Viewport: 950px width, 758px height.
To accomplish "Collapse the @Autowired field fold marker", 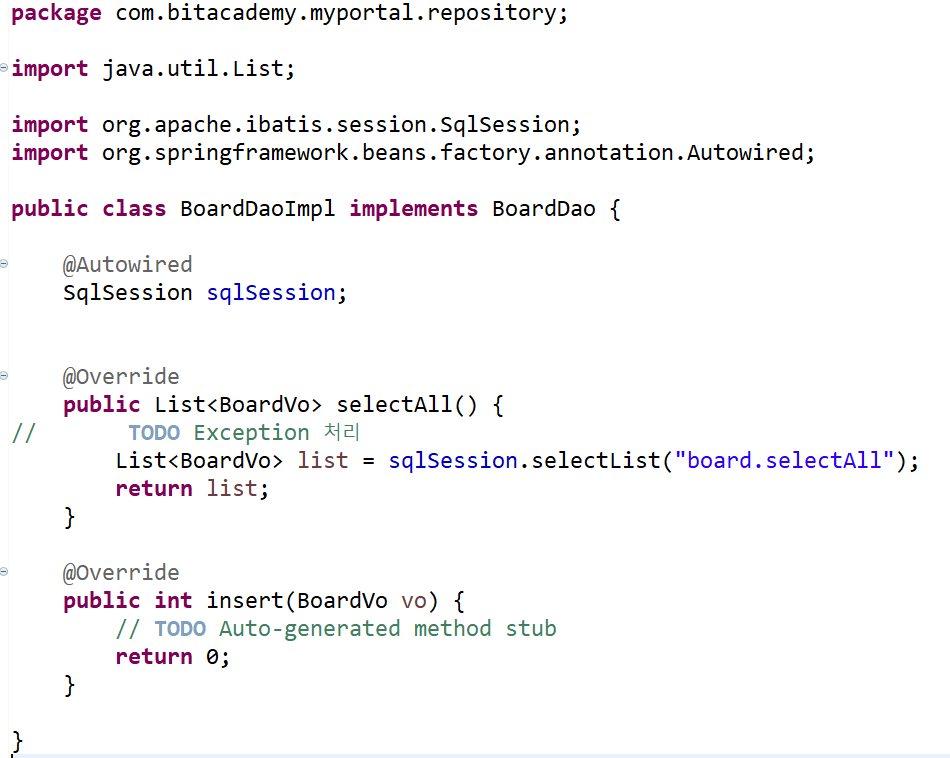I will click(4, 264).
